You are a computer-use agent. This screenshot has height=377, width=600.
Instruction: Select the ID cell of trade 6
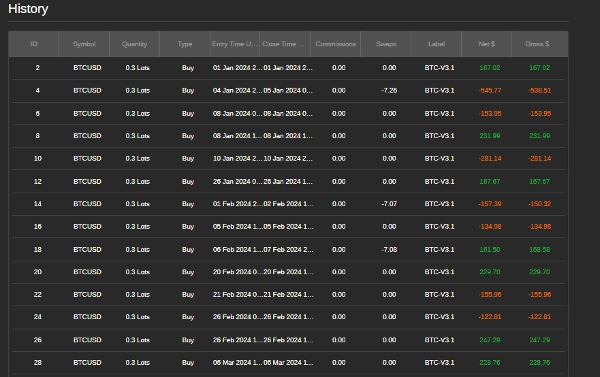pyautogui.click(x=38, y=114)
